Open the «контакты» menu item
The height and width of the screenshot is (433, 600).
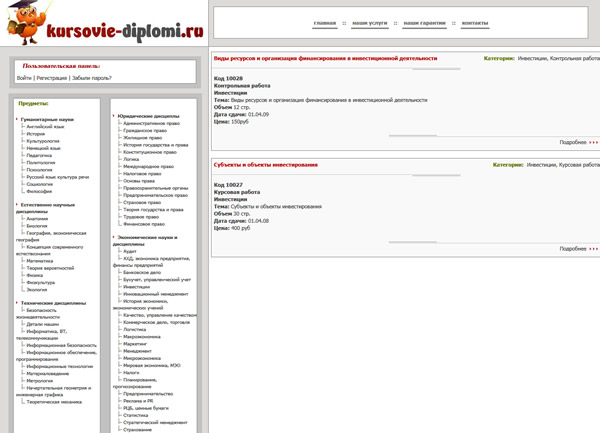(x=475, y=23)
